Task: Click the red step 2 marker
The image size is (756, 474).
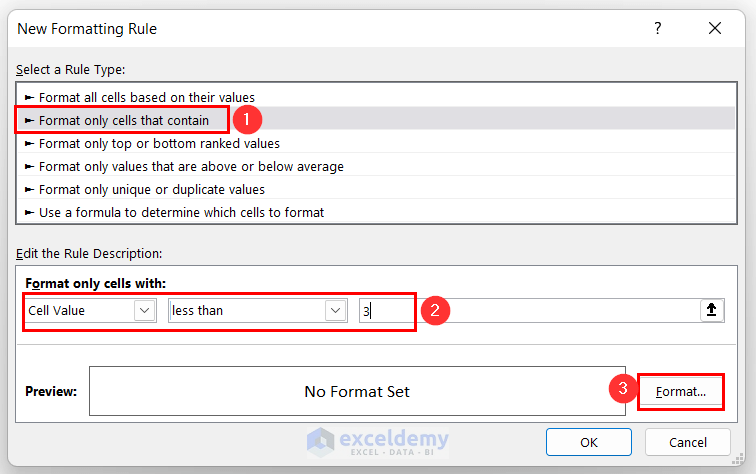Action: (434, 310)
